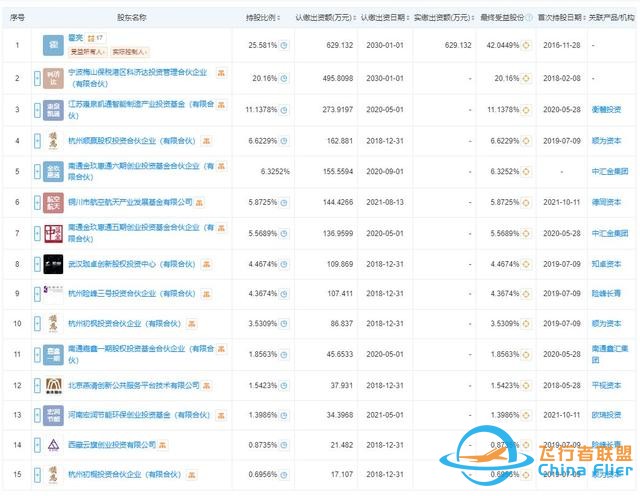Viewport: 640px width, 496px height.
Task: Open row 6 fund company name link
Action: click(x=130, y=202)
